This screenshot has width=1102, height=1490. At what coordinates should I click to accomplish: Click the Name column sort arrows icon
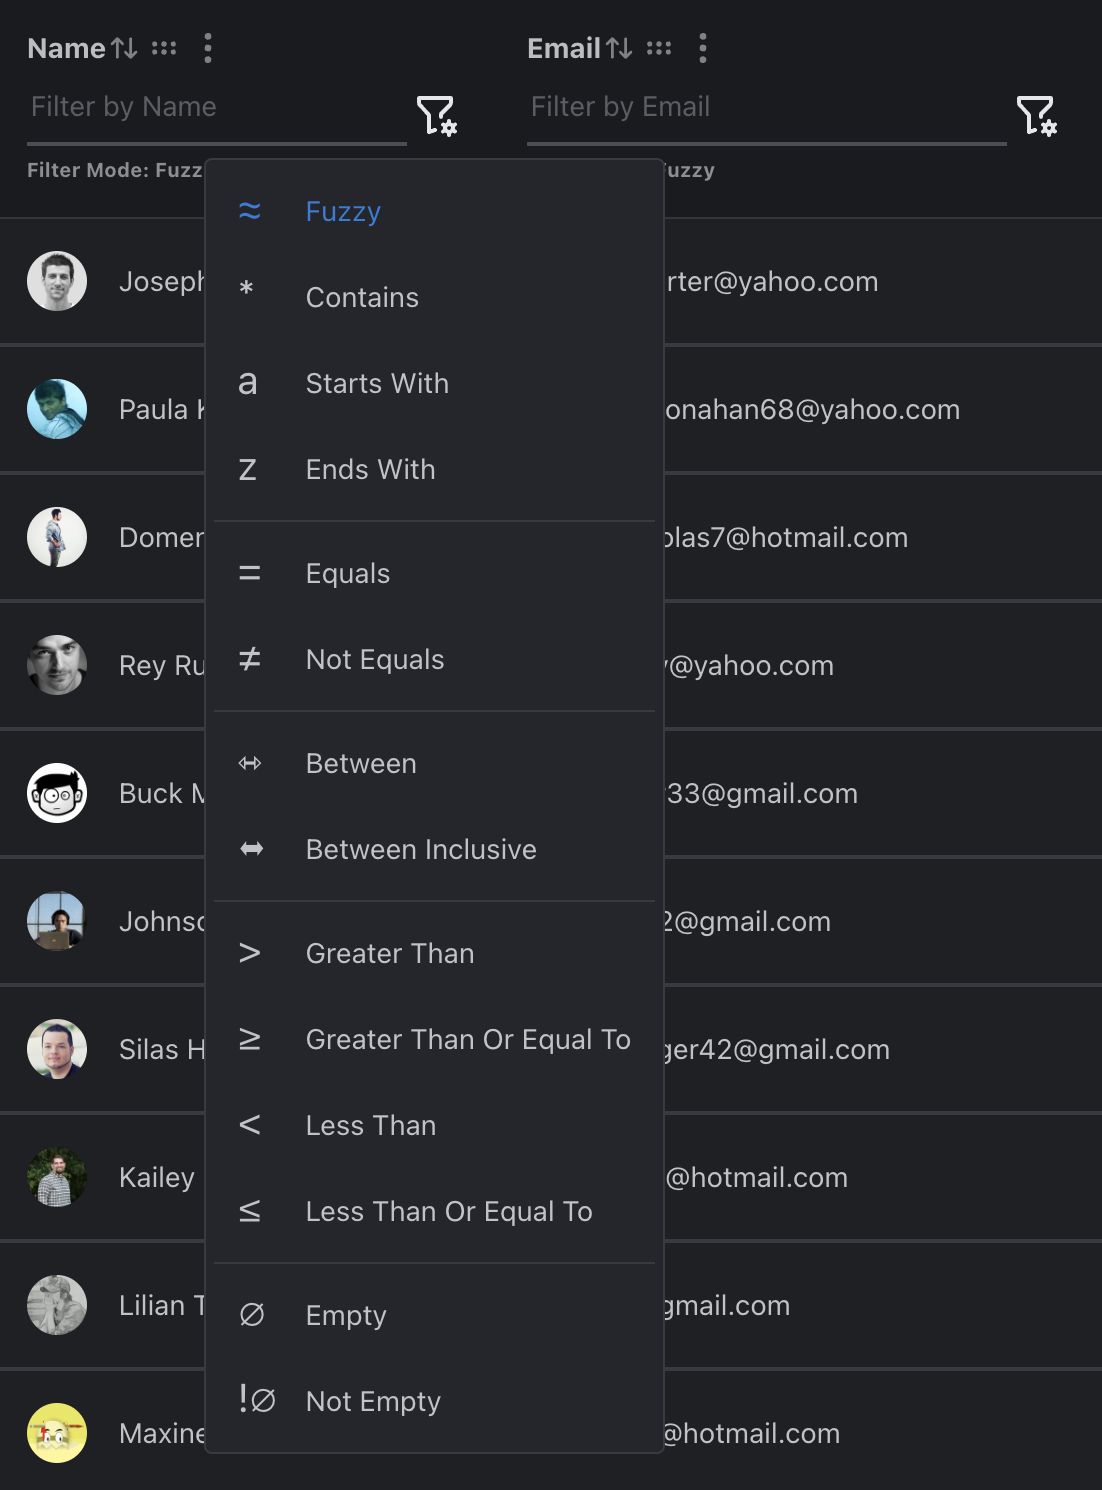pos(124,48)
